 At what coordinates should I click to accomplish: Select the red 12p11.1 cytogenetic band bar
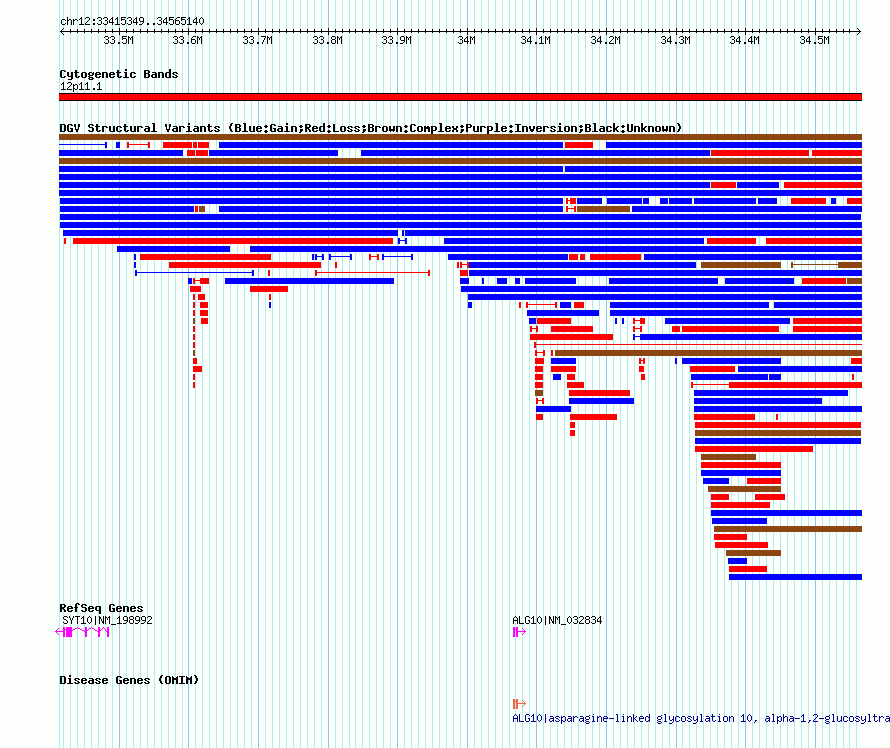[460, 97]
